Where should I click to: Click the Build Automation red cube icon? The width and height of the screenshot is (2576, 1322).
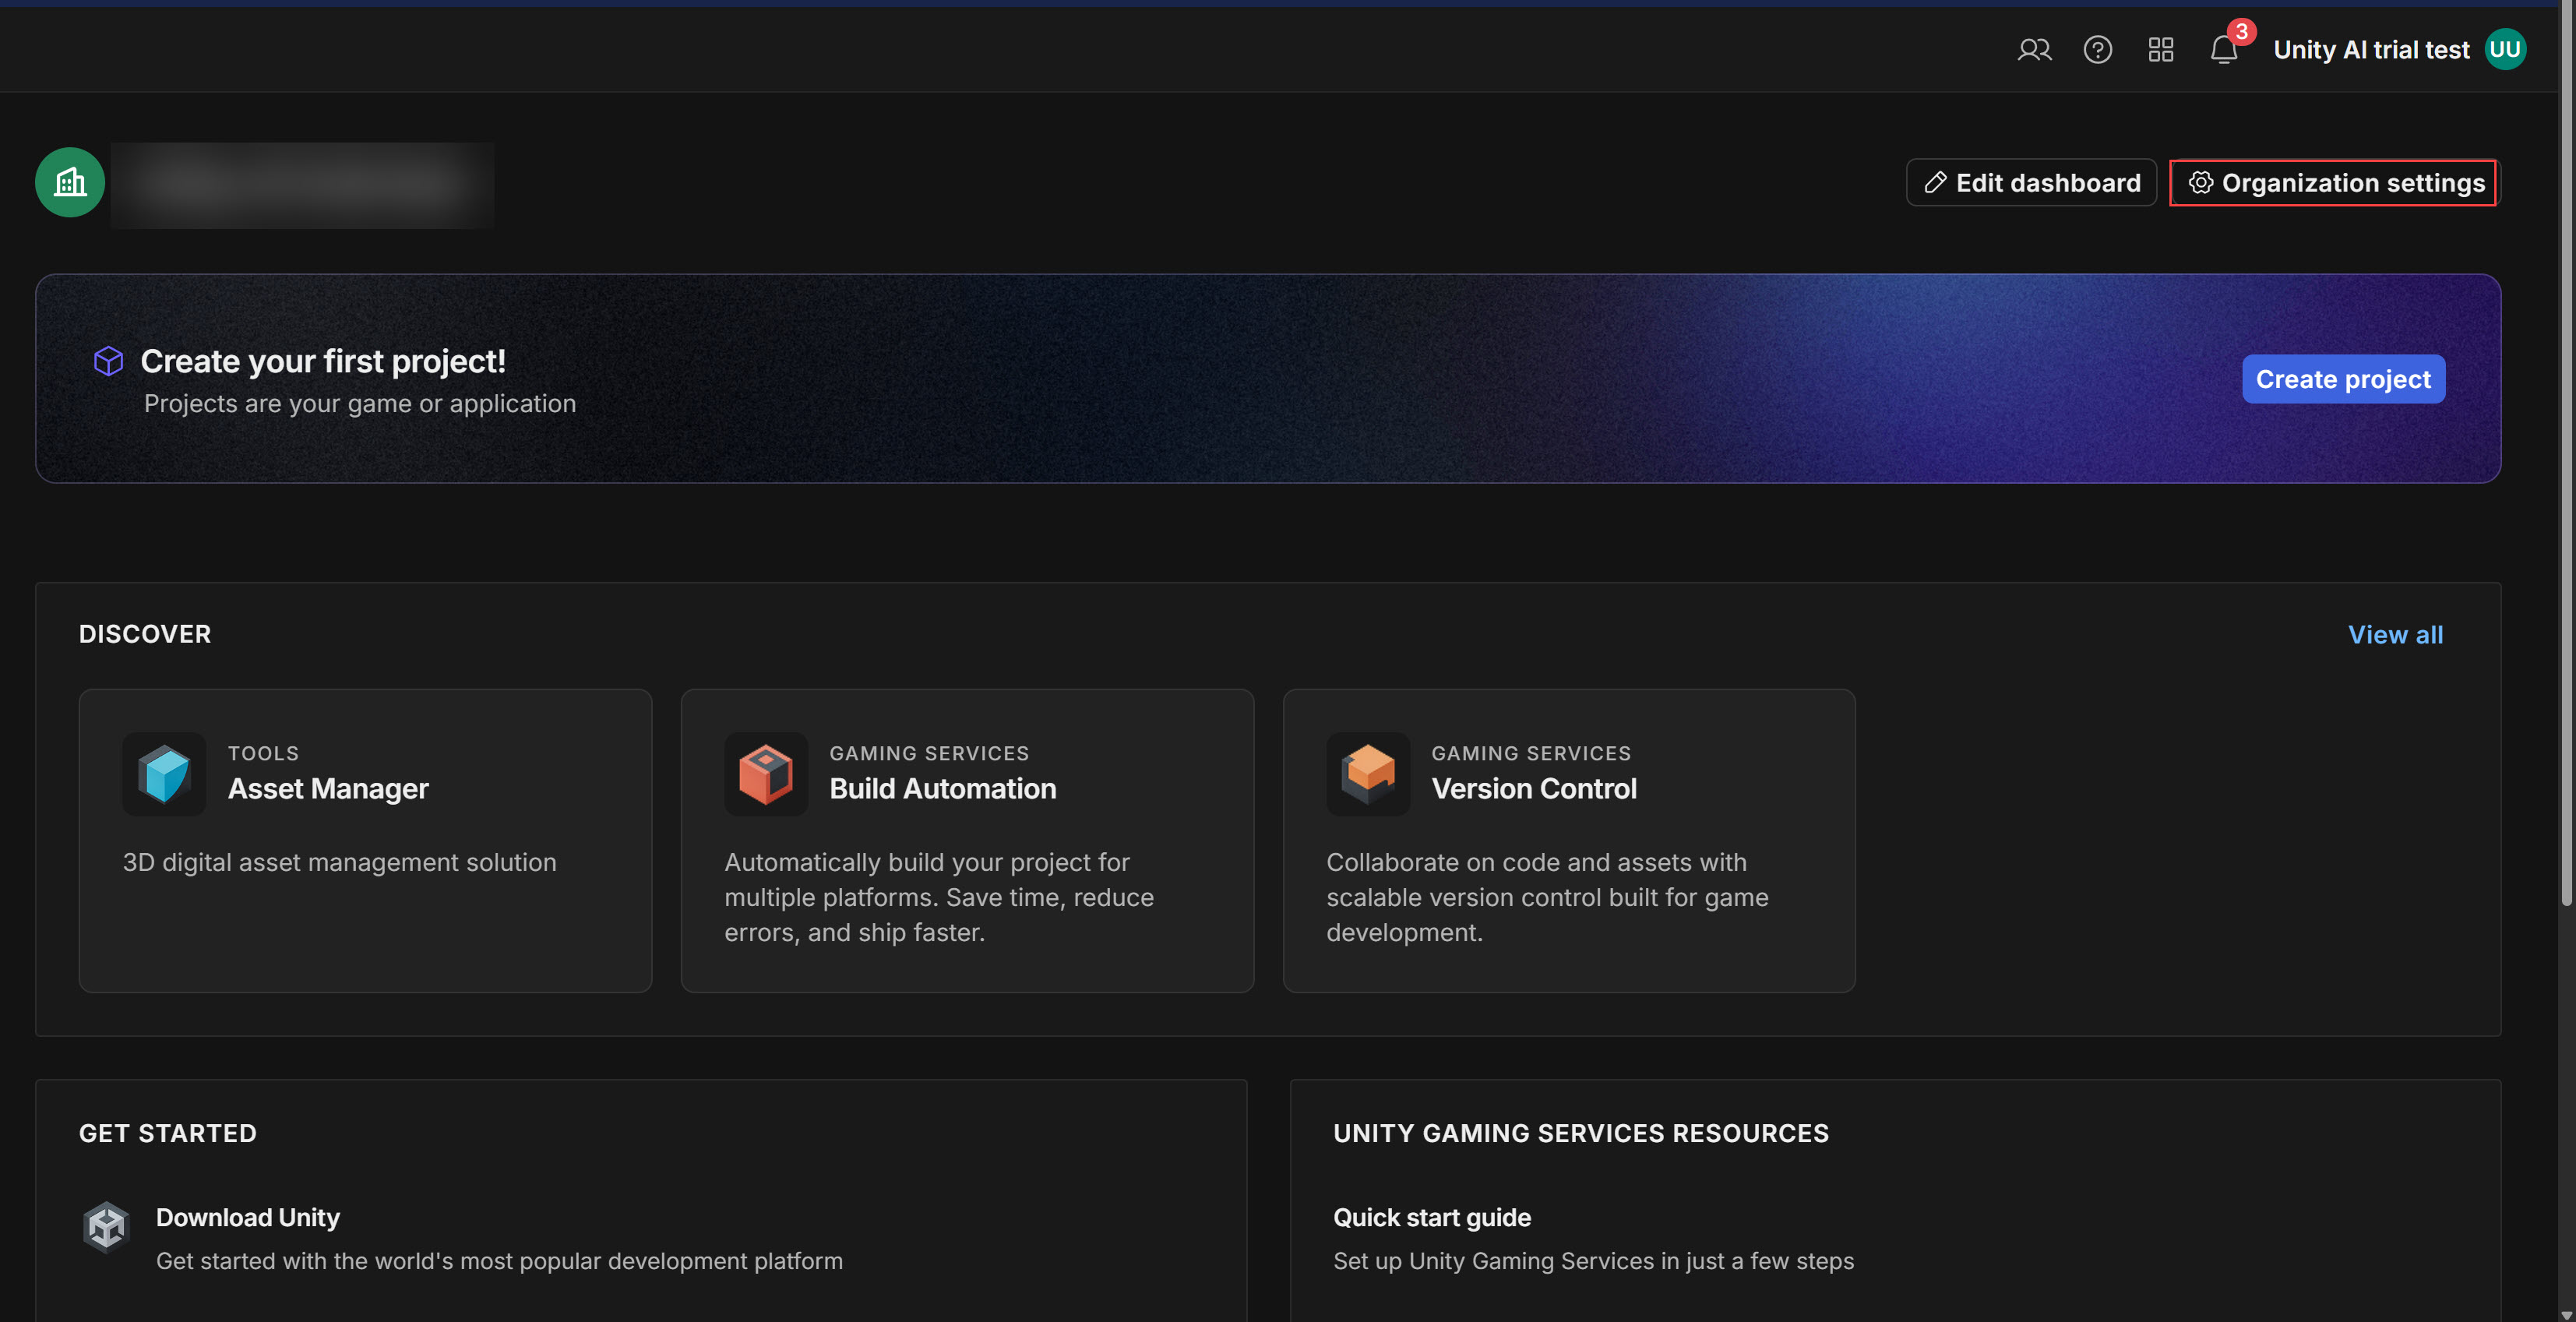pos(766,774)
